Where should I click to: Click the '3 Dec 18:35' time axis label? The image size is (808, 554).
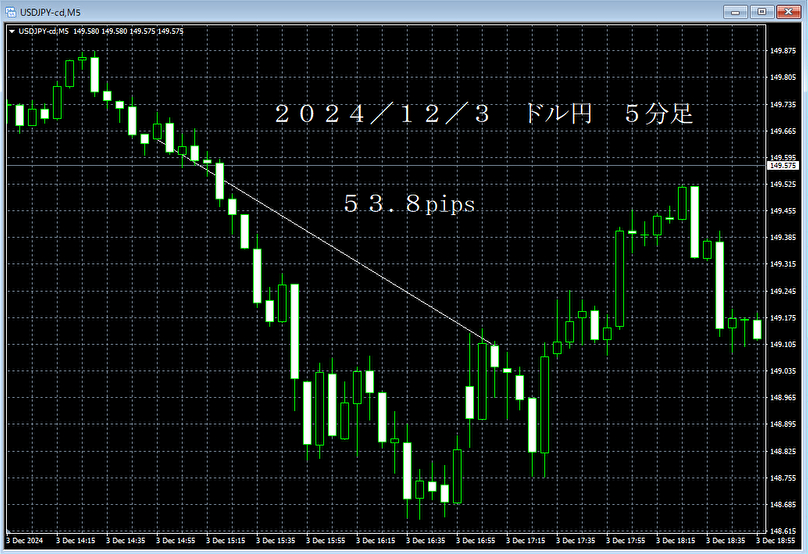[726, 541]
